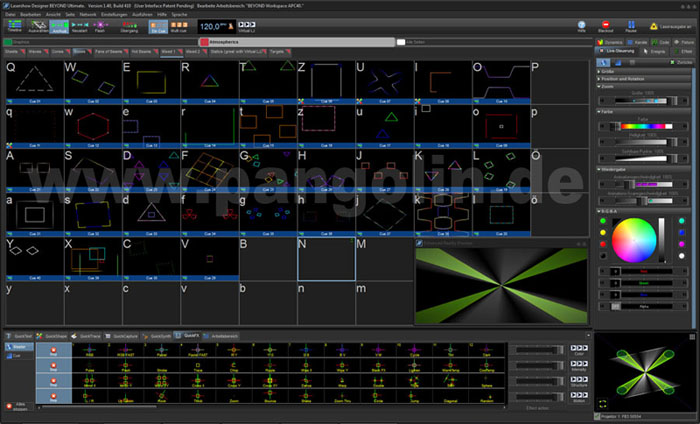This screenshot has width=700, height=424.
Task: Trigger cue w red hexagon
Action: tap(93, 125)
